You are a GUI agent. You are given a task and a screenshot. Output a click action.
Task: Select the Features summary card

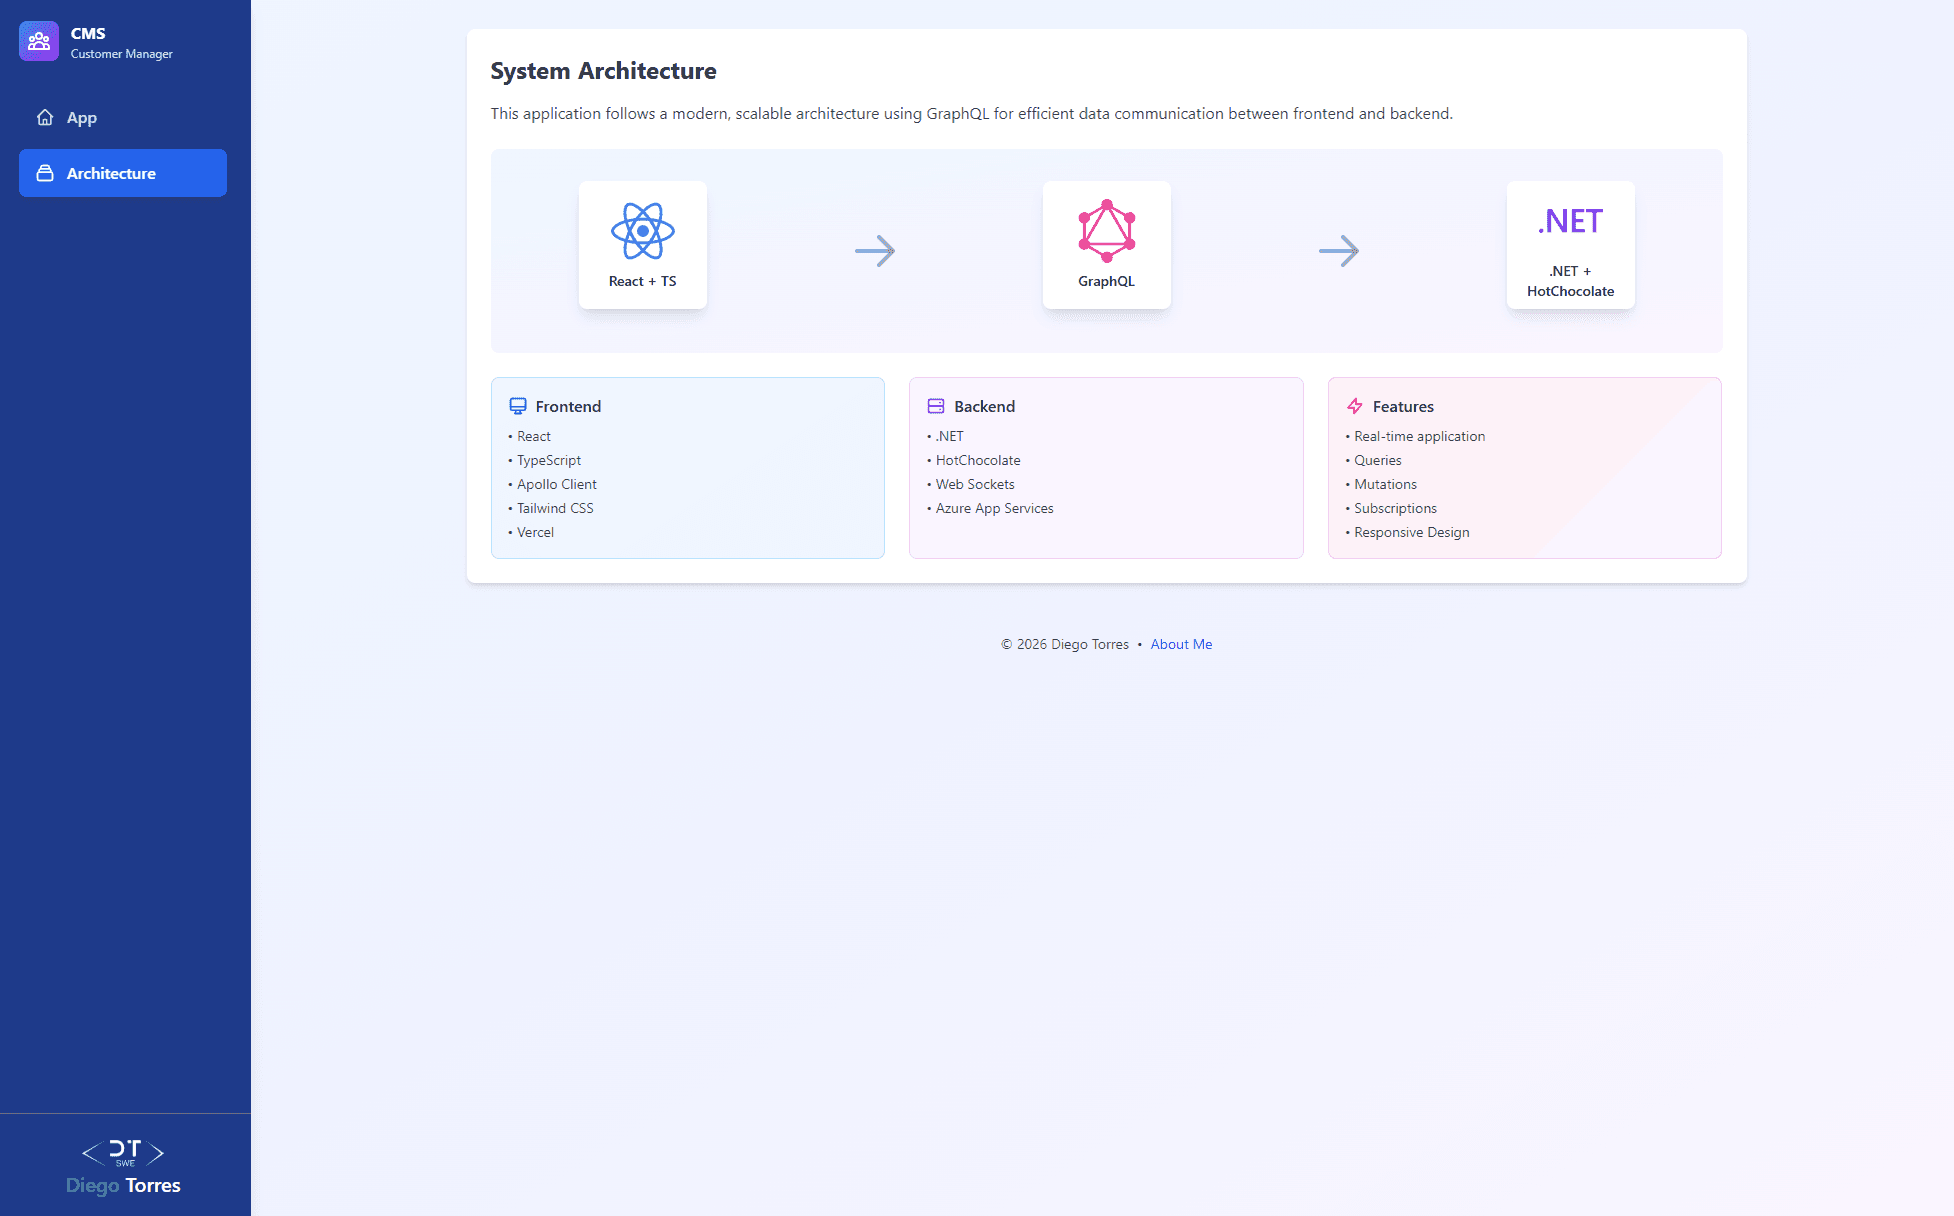[x=1523, y=468]
